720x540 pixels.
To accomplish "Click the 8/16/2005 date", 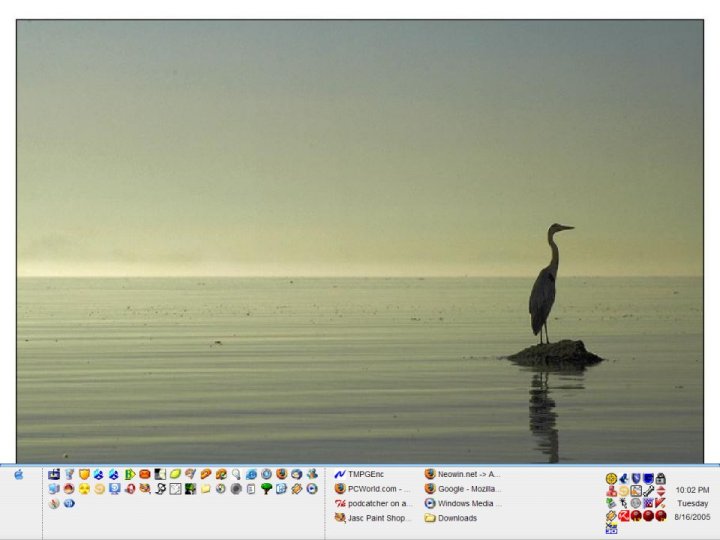I will click(692, 517).
